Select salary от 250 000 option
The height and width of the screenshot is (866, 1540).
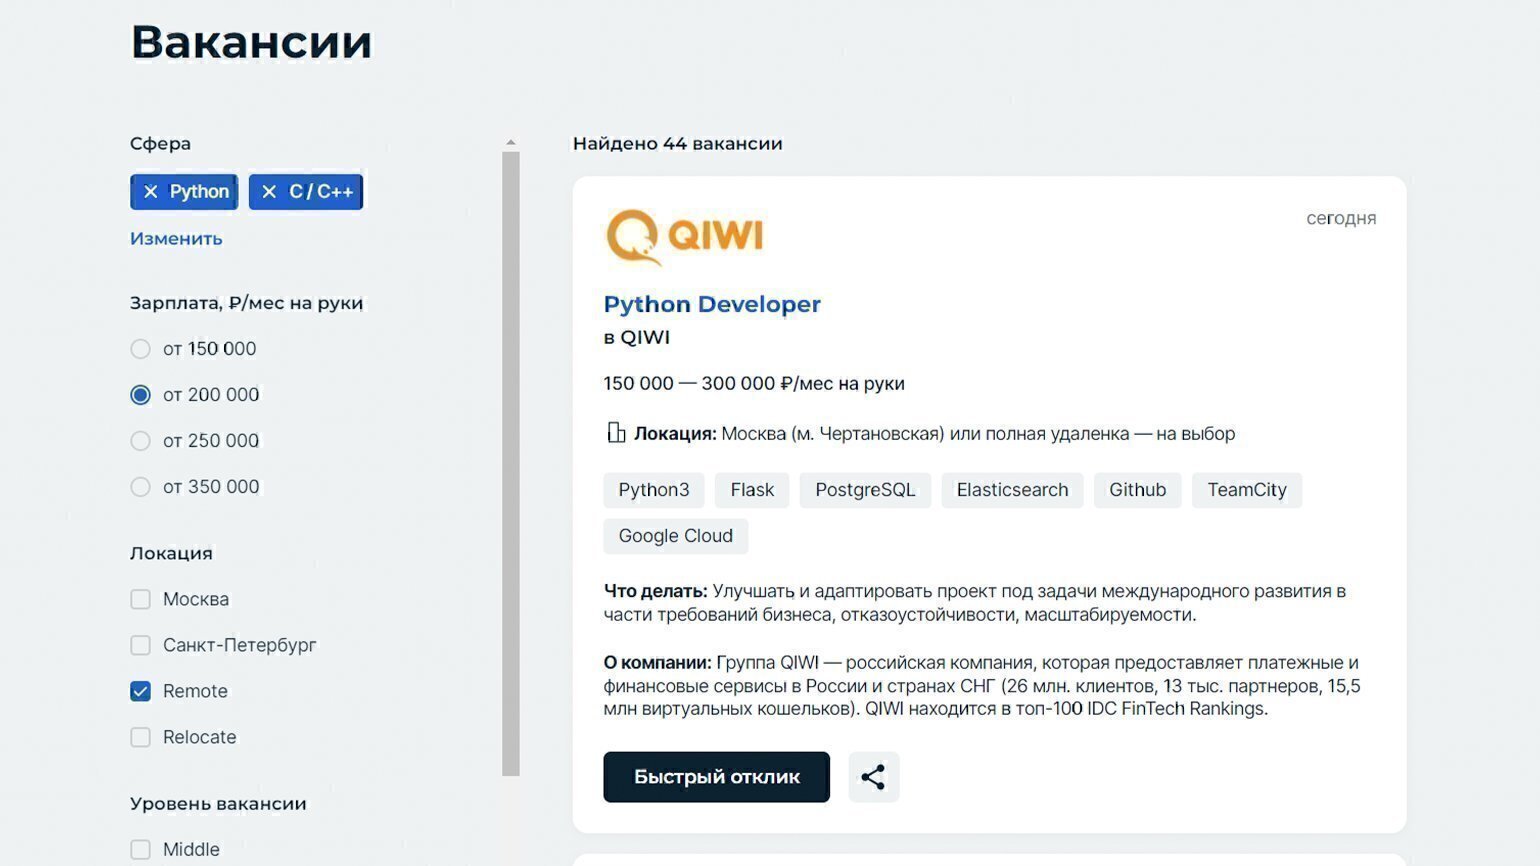(141, 441)
